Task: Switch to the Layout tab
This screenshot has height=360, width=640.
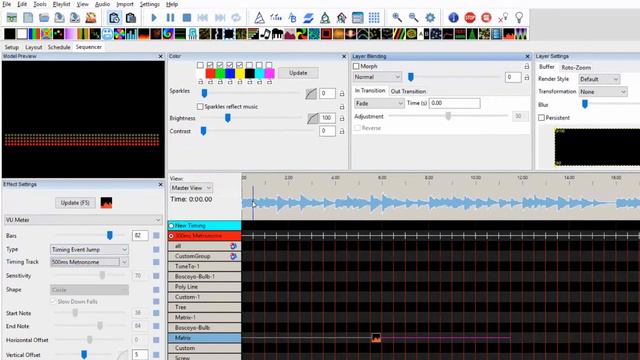Action: [x=33, y=47]
